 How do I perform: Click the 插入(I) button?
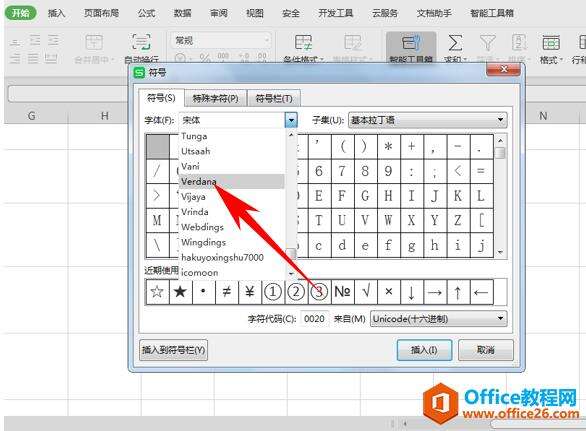(x=424, y=350)
